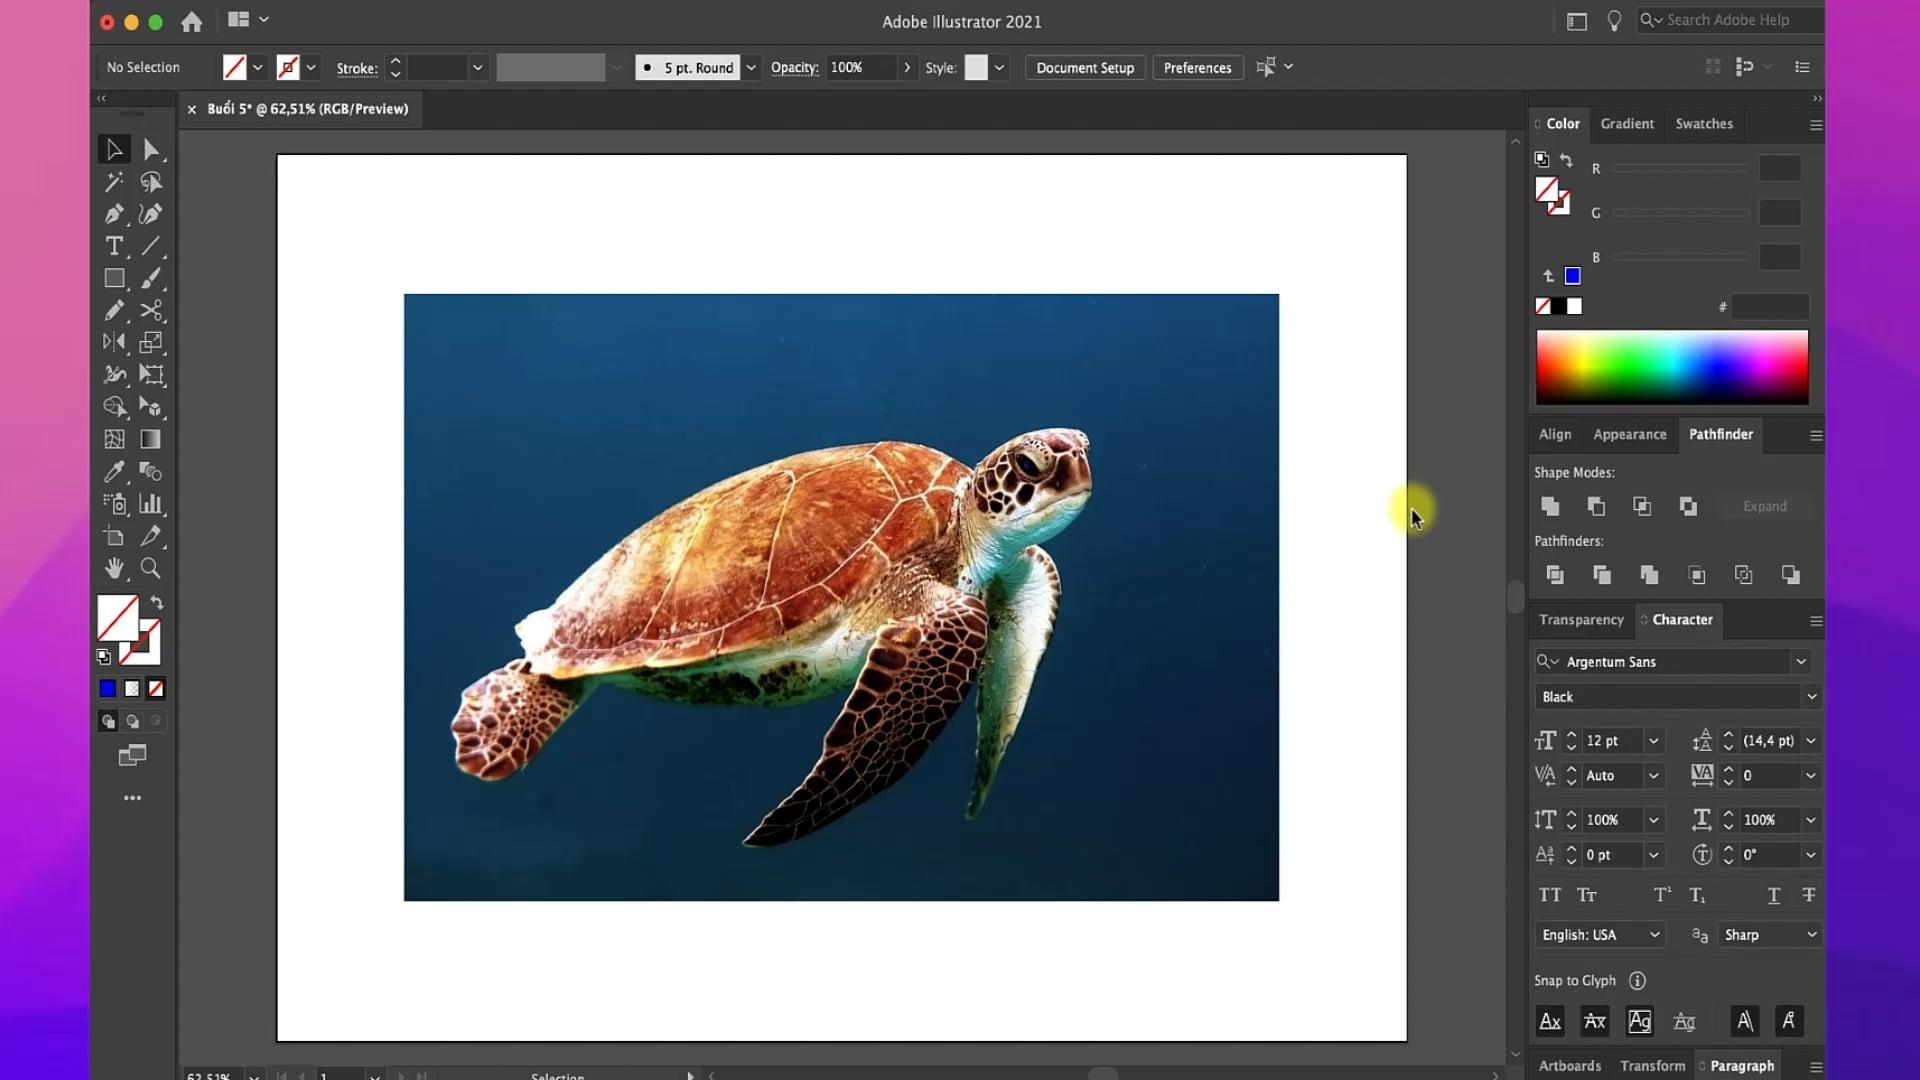Image resolution: width=1920 pixels, height=1080 pixels.
Task: Click the Document Setup button
Action: point(1085,68)
